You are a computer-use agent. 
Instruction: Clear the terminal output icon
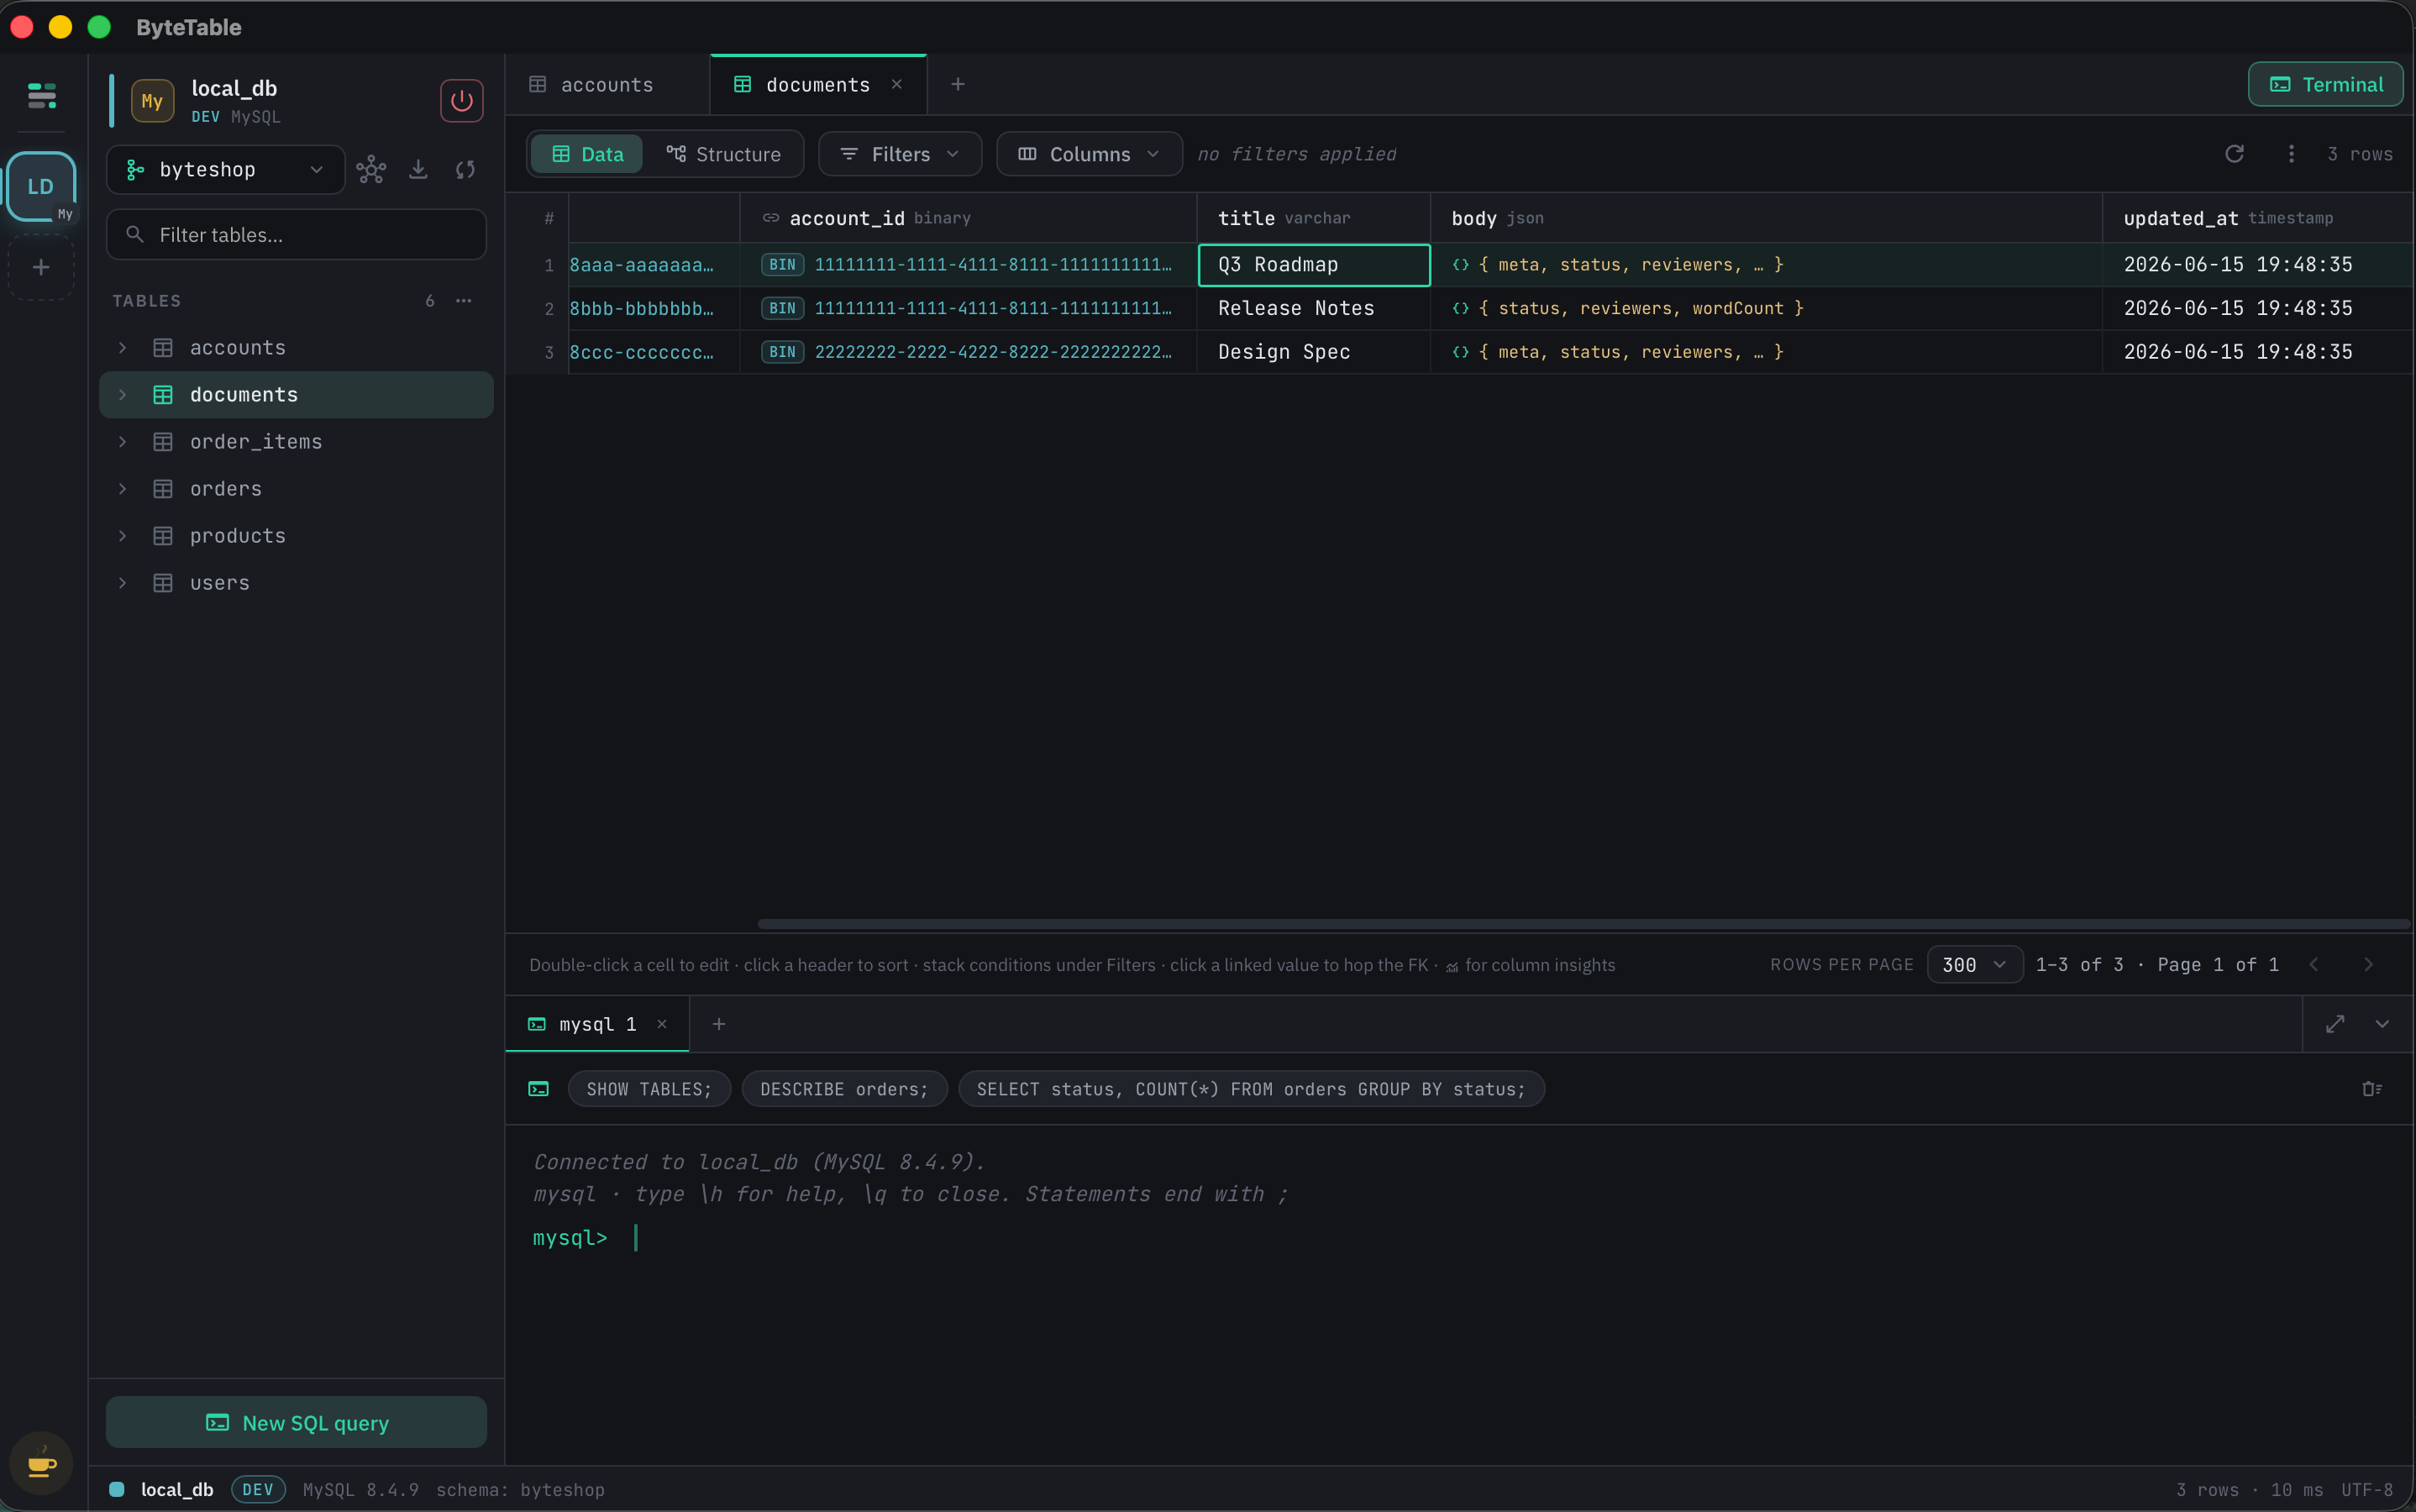click(2371, 1089)
